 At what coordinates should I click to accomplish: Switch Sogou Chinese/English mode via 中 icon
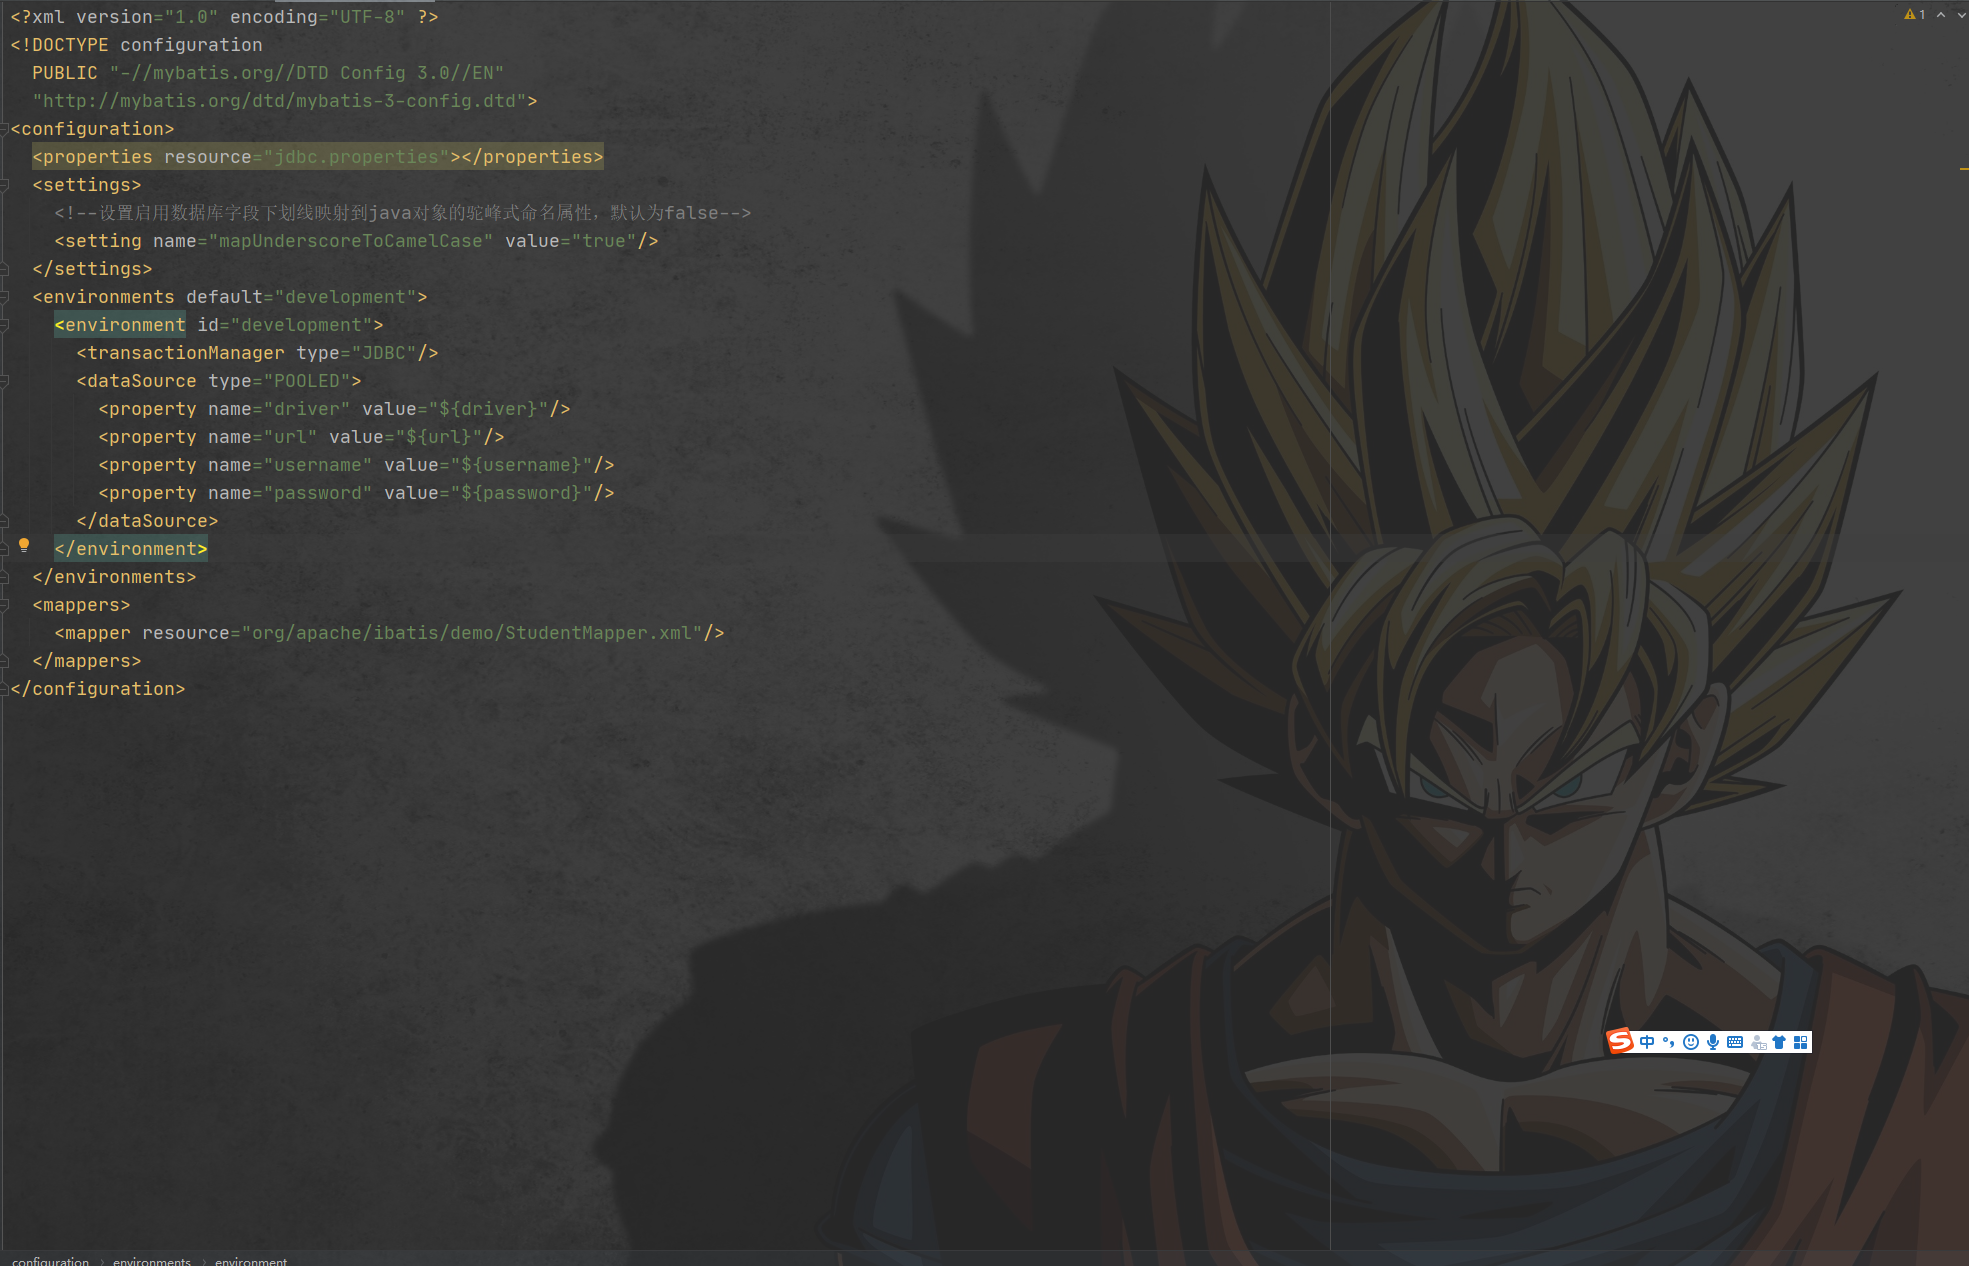[1647, 1042]
